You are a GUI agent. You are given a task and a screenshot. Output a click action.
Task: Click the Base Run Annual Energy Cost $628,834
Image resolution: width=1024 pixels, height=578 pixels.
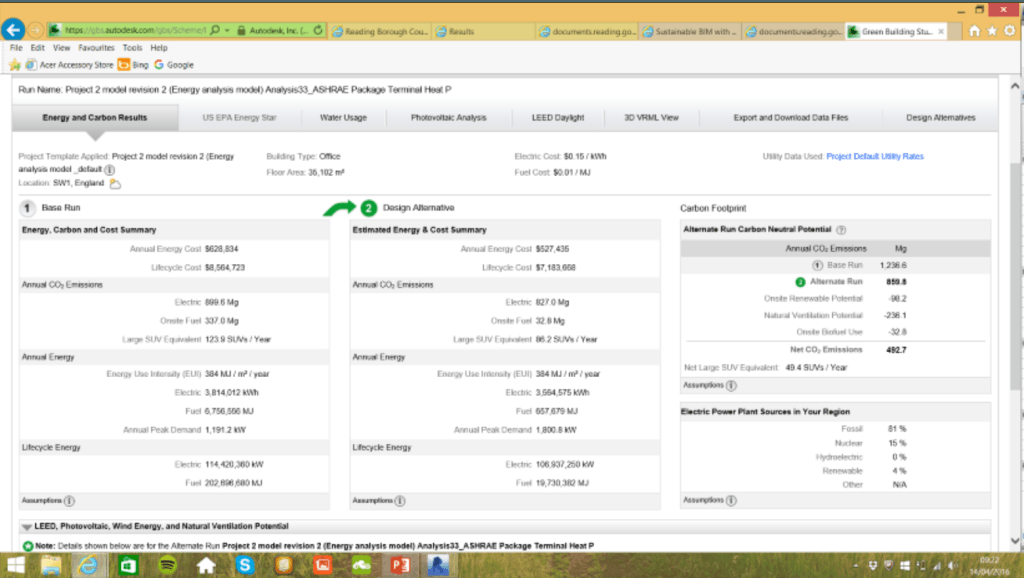pos(221,249)
